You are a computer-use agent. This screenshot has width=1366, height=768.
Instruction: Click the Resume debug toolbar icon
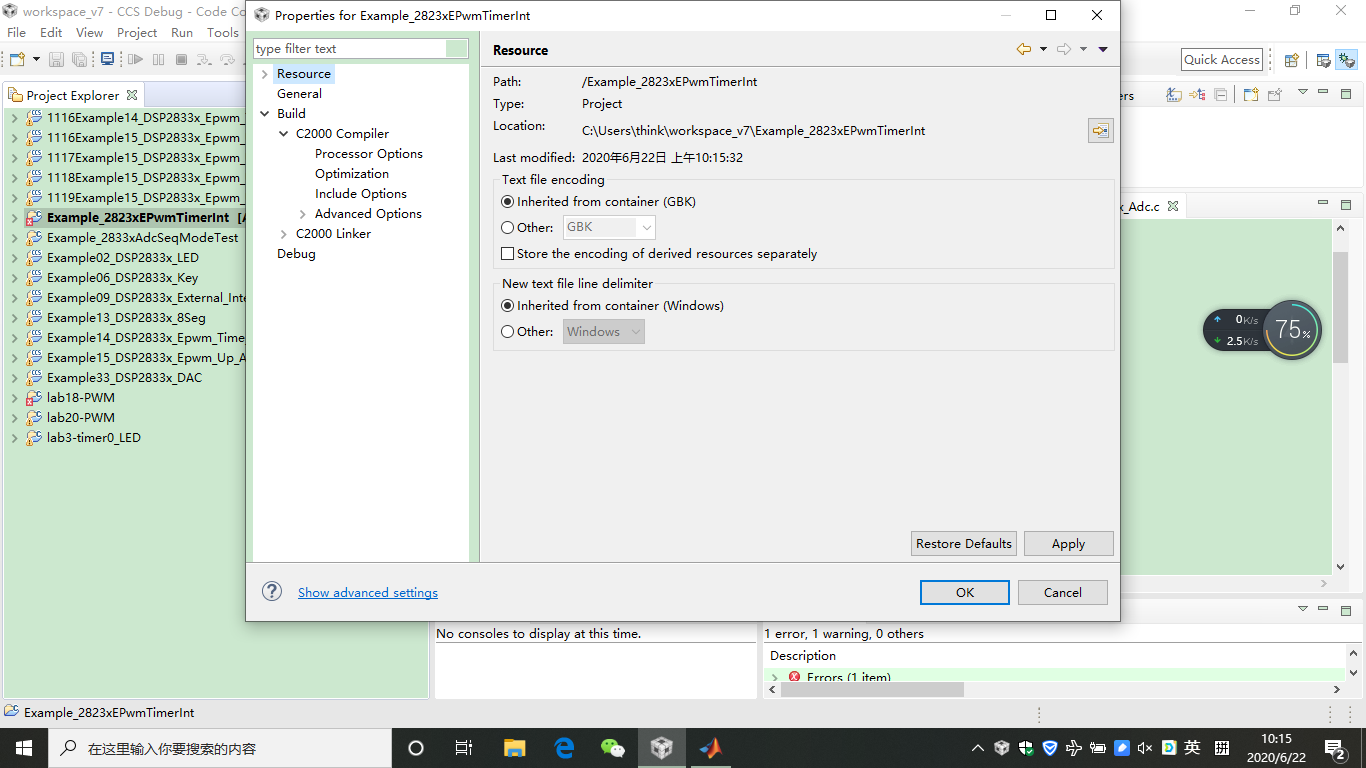[135, 60]
